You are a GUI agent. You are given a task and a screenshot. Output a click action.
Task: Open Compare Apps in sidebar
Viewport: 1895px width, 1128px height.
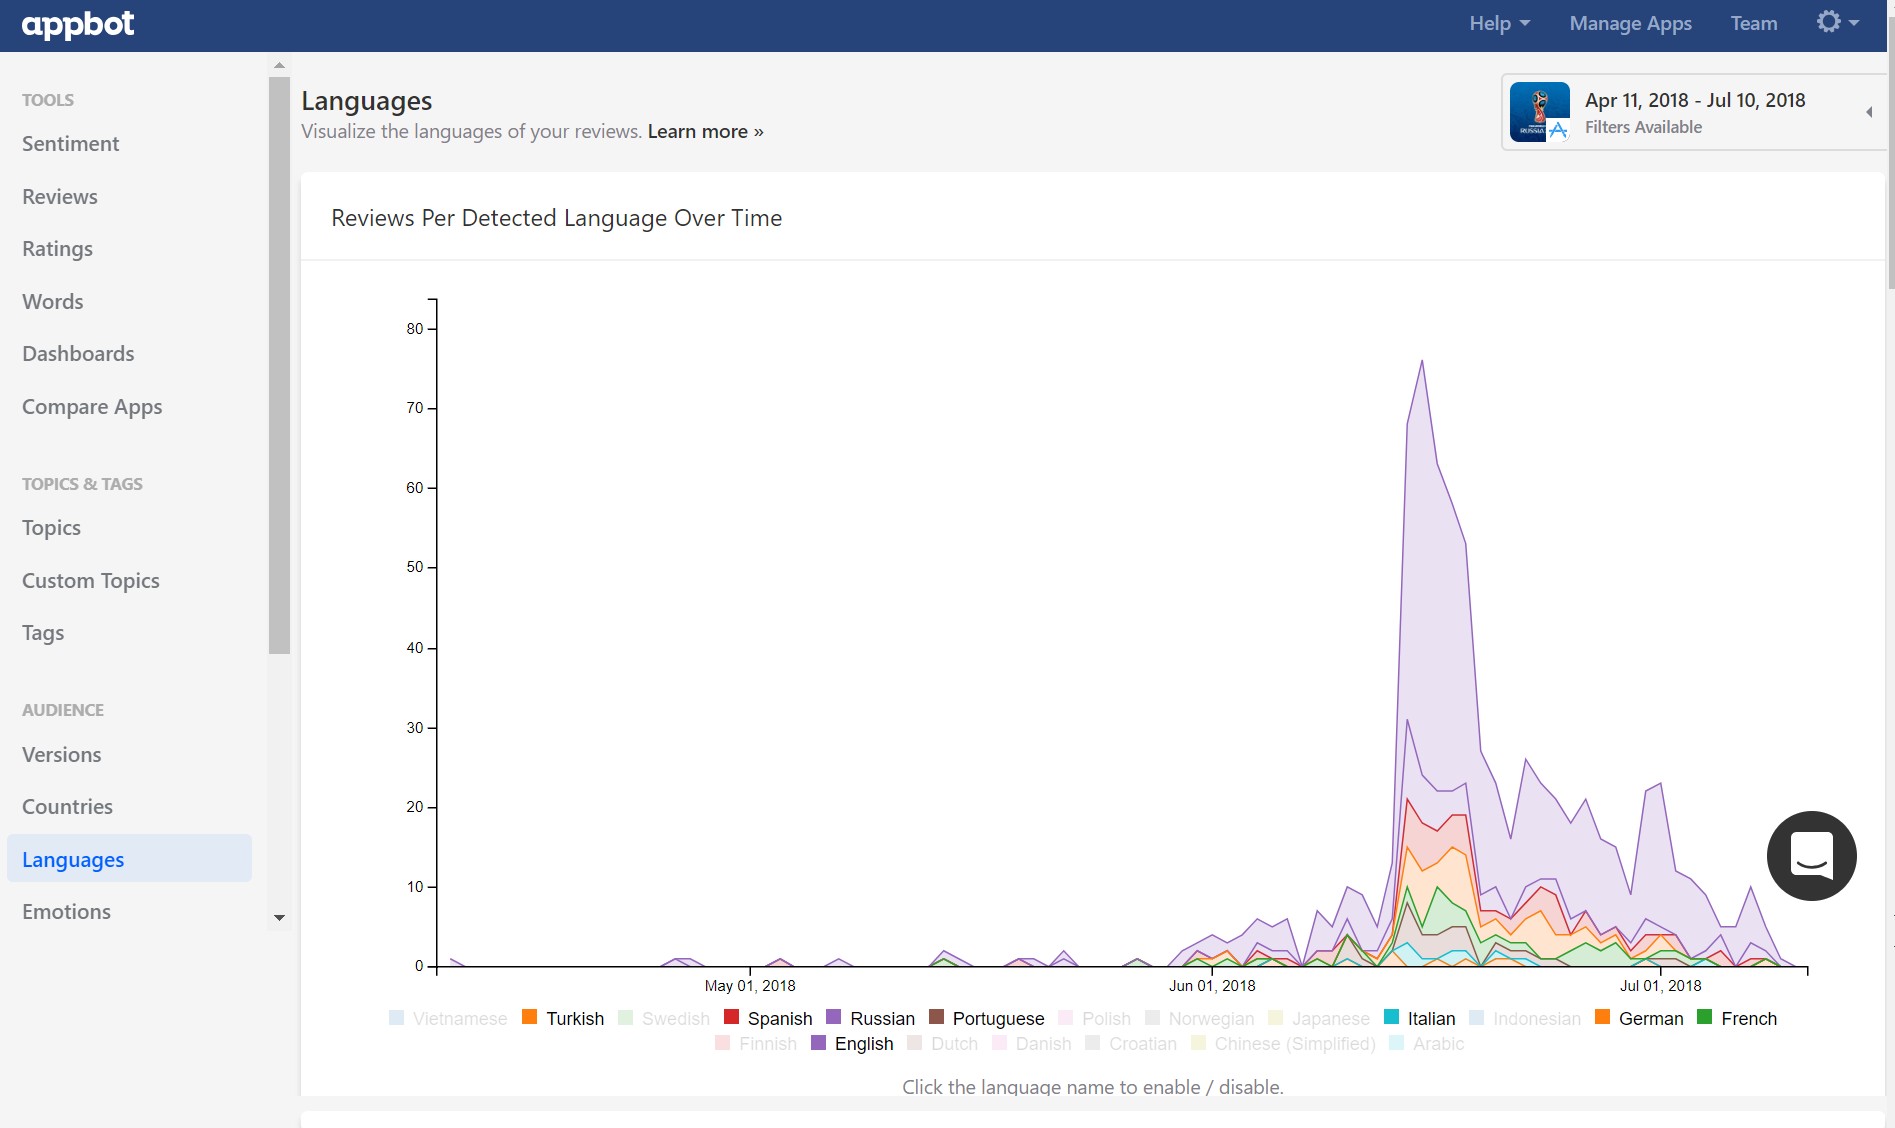92,407
